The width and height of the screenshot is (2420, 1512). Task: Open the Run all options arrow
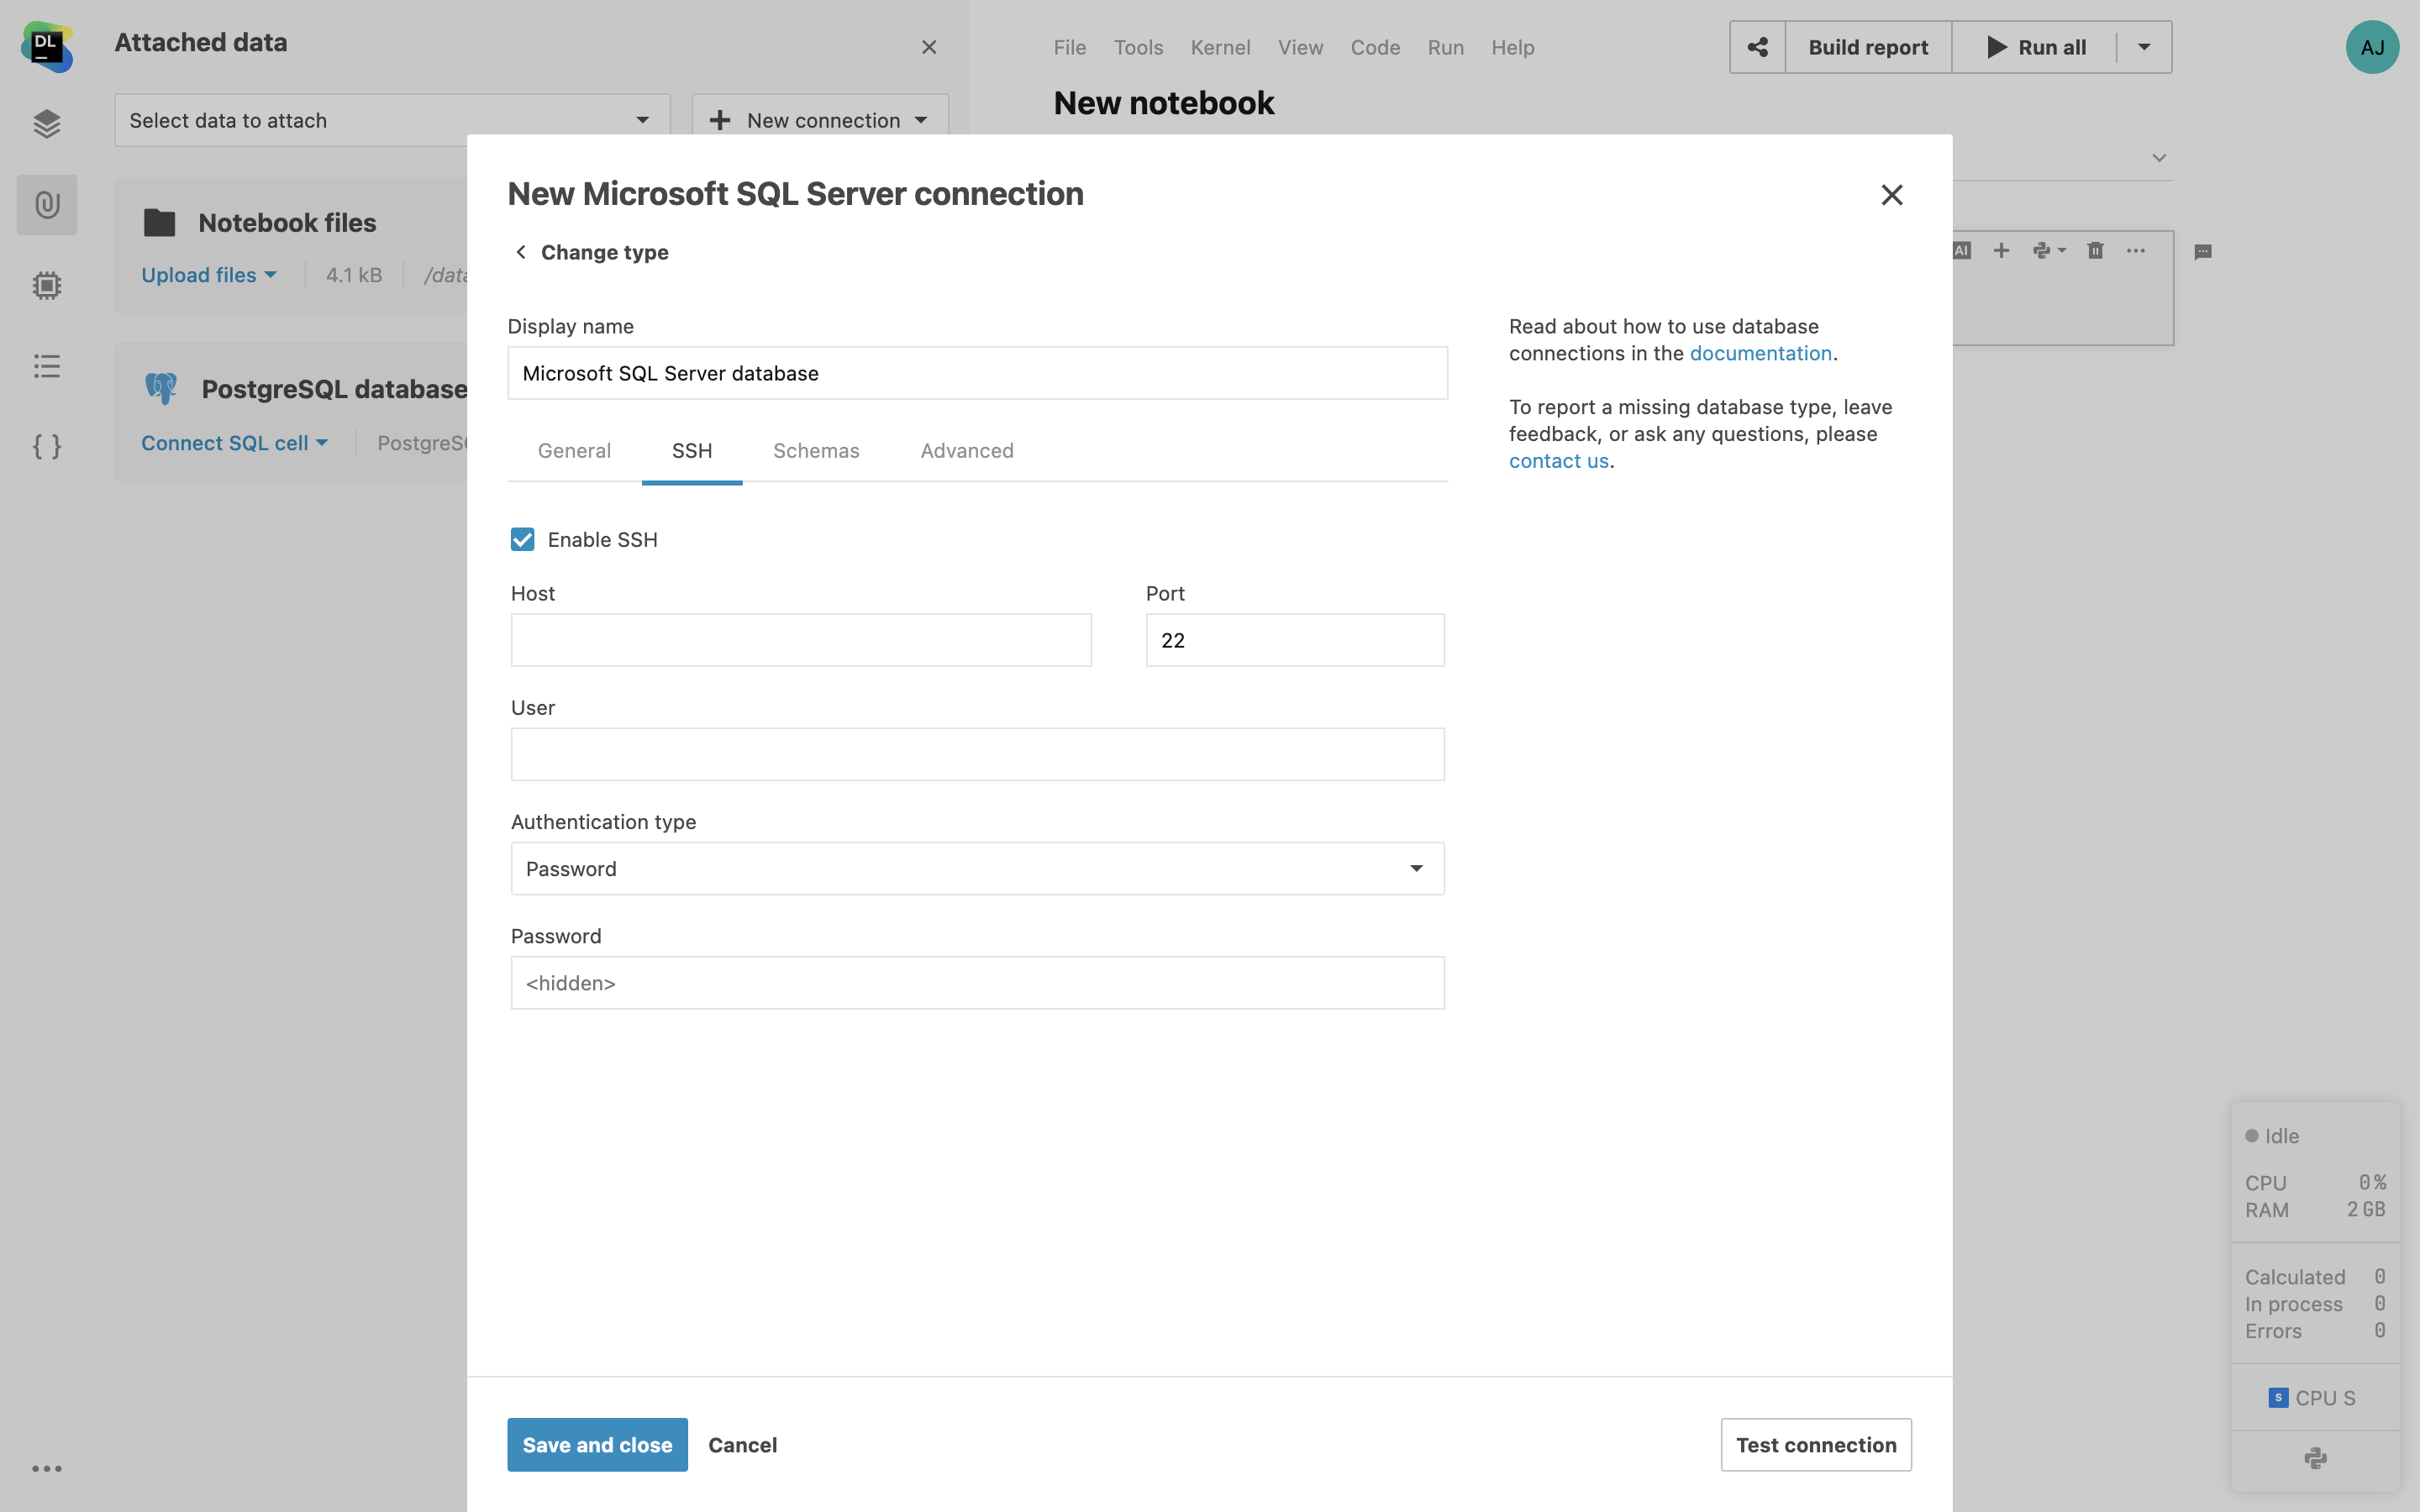coord(2145,47)
